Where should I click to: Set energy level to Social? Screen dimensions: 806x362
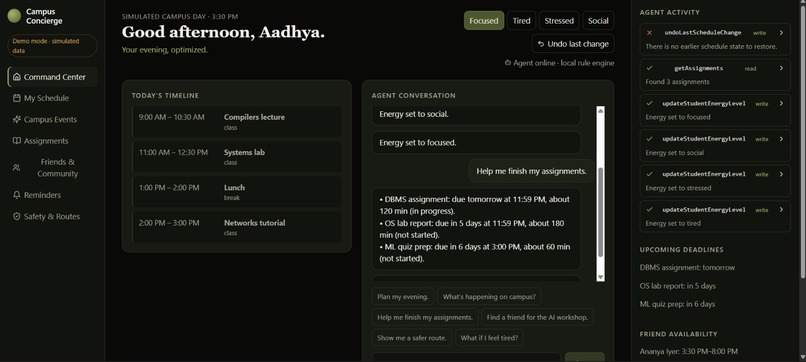(x=598, y=21)
